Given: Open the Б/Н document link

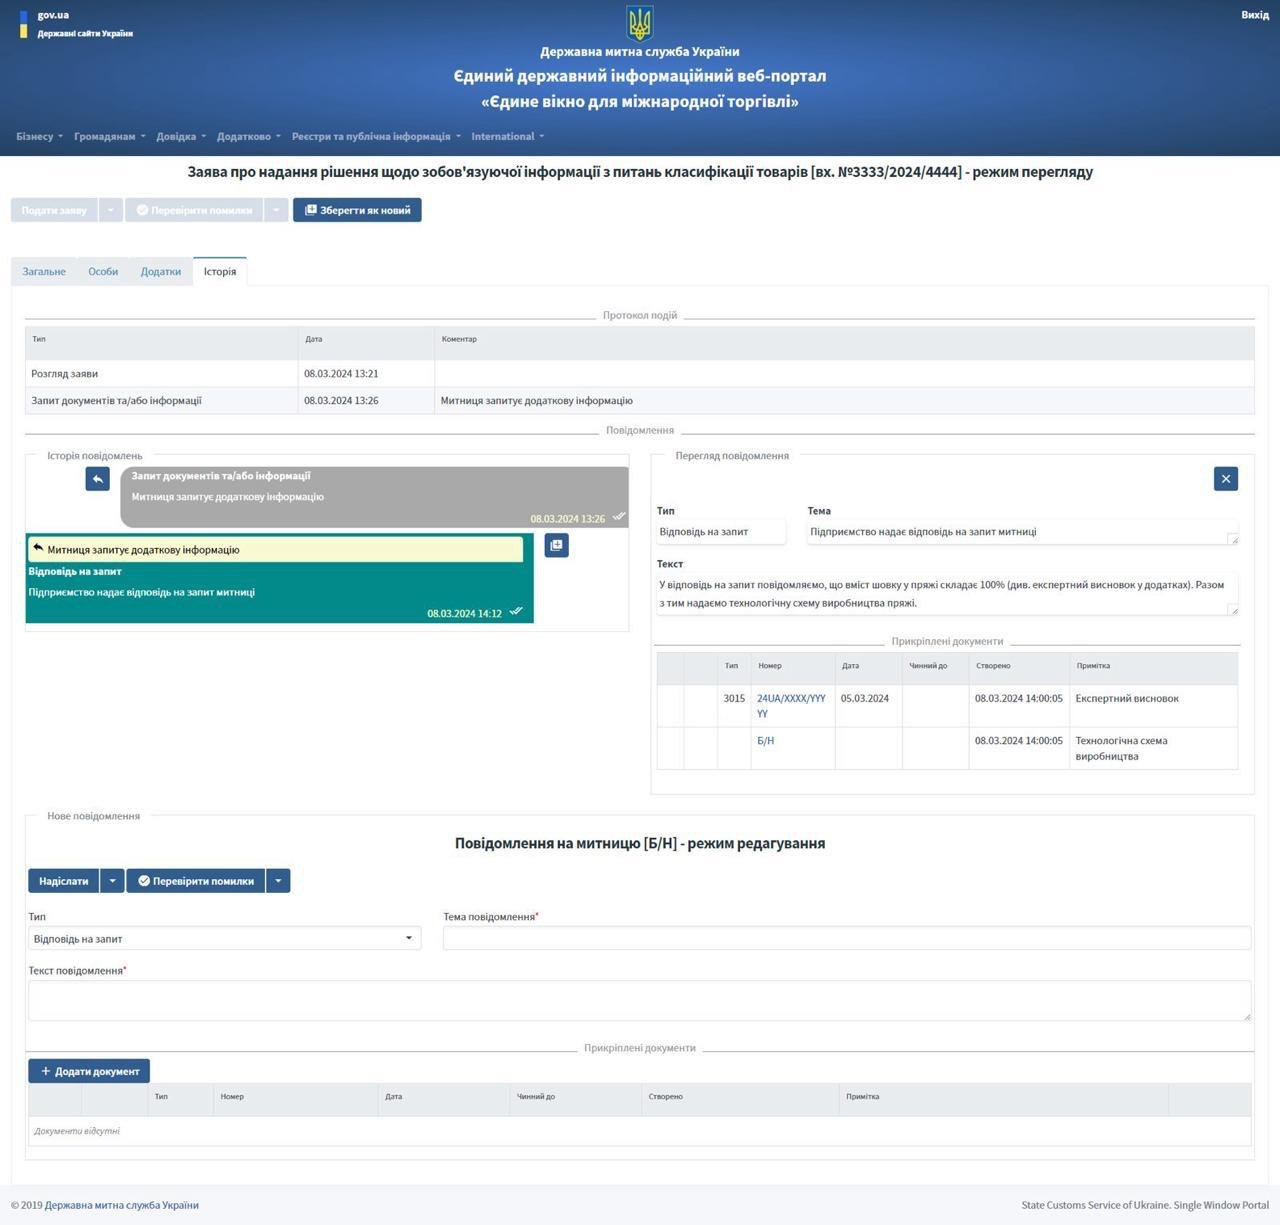Looking at the screenshot, I should pos(765,741).
